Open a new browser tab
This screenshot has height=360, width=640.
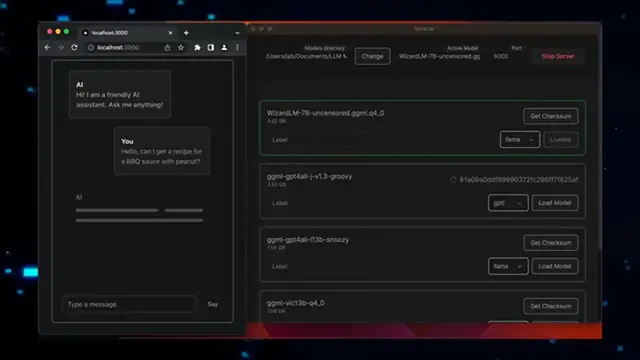click(186, 33)
